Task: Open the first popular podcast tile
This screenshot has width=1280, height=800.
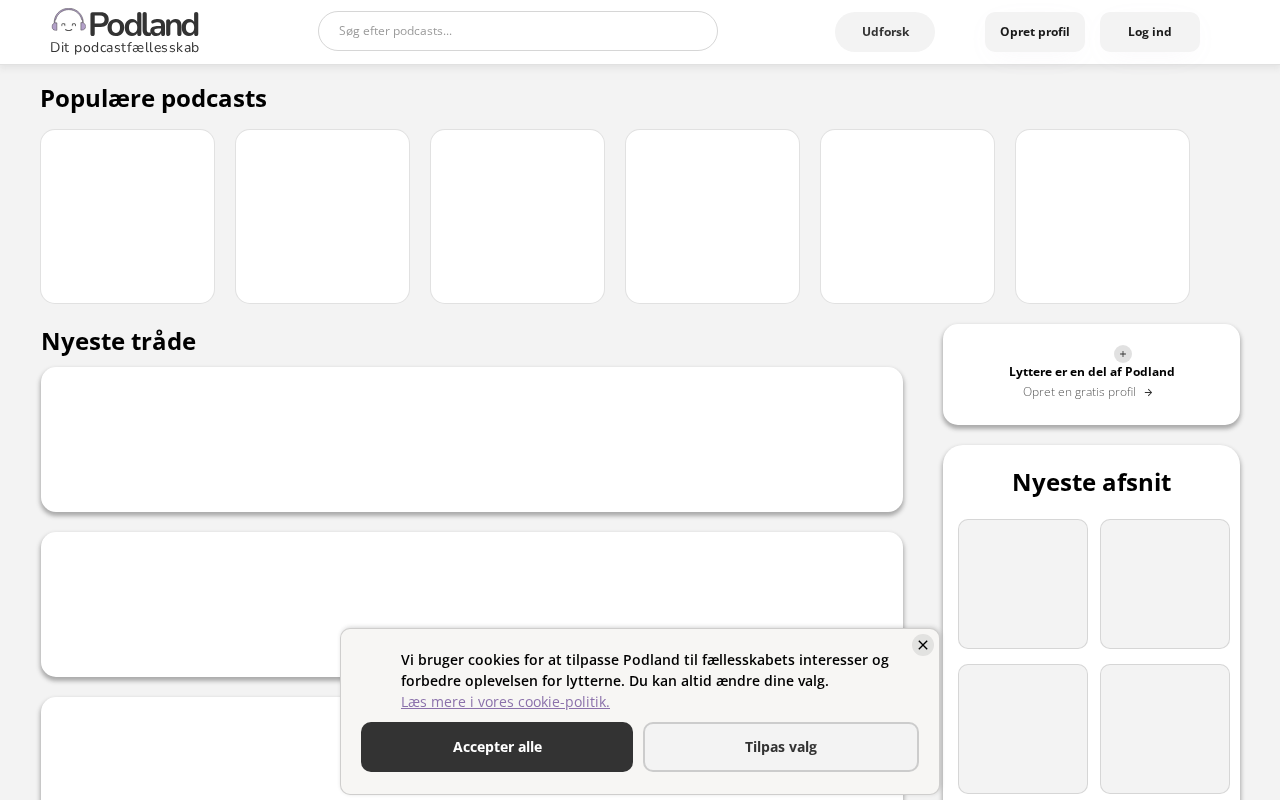Action: click(x=127, y=216)
